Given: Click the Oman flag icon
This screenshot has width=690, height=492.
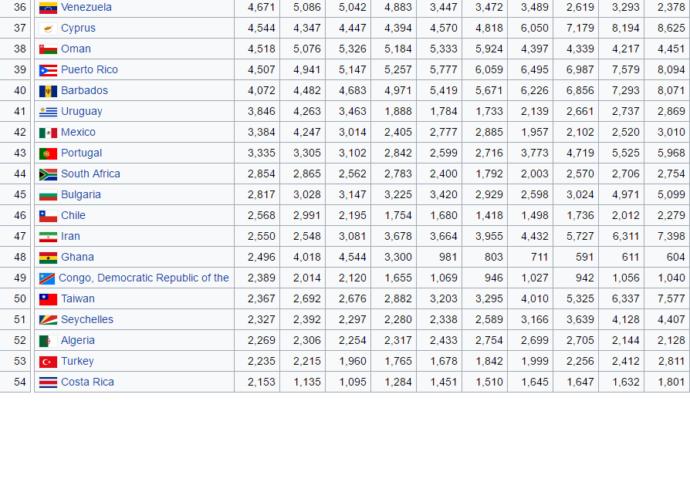Looking at the screenshot, I should click(x=48, y=49).
